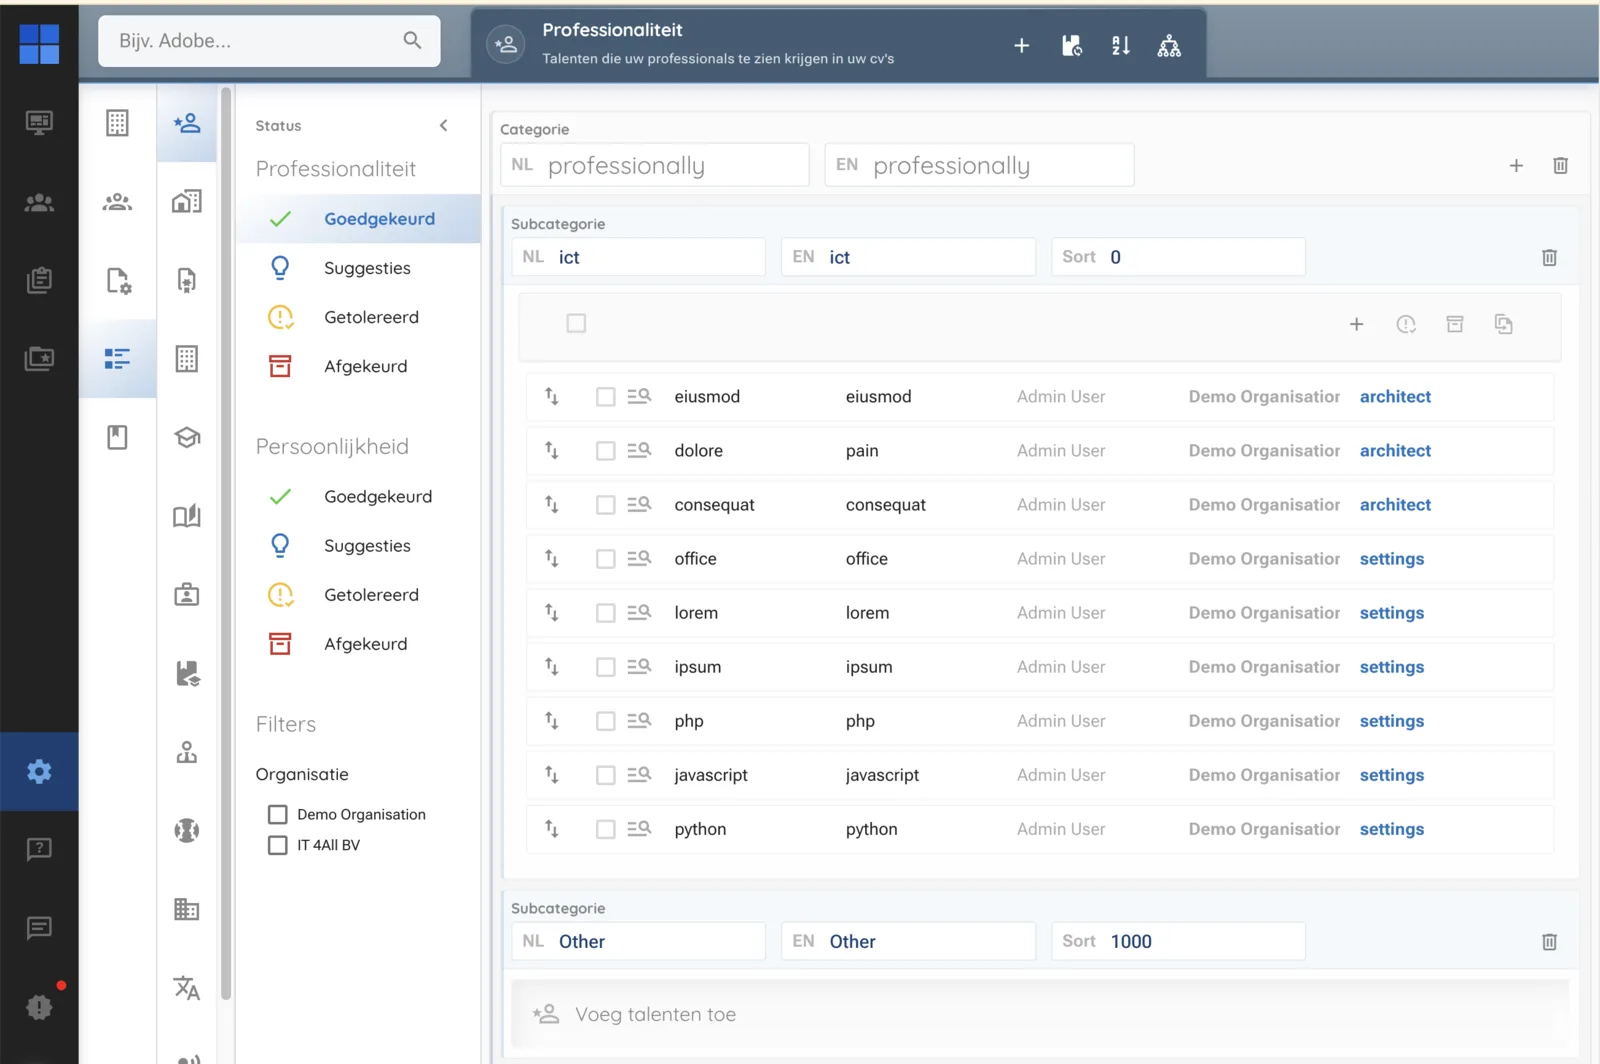Select Goedgekeurd under Professionaliteit
Viewport: 1600px width, 1064px height.
359,218
